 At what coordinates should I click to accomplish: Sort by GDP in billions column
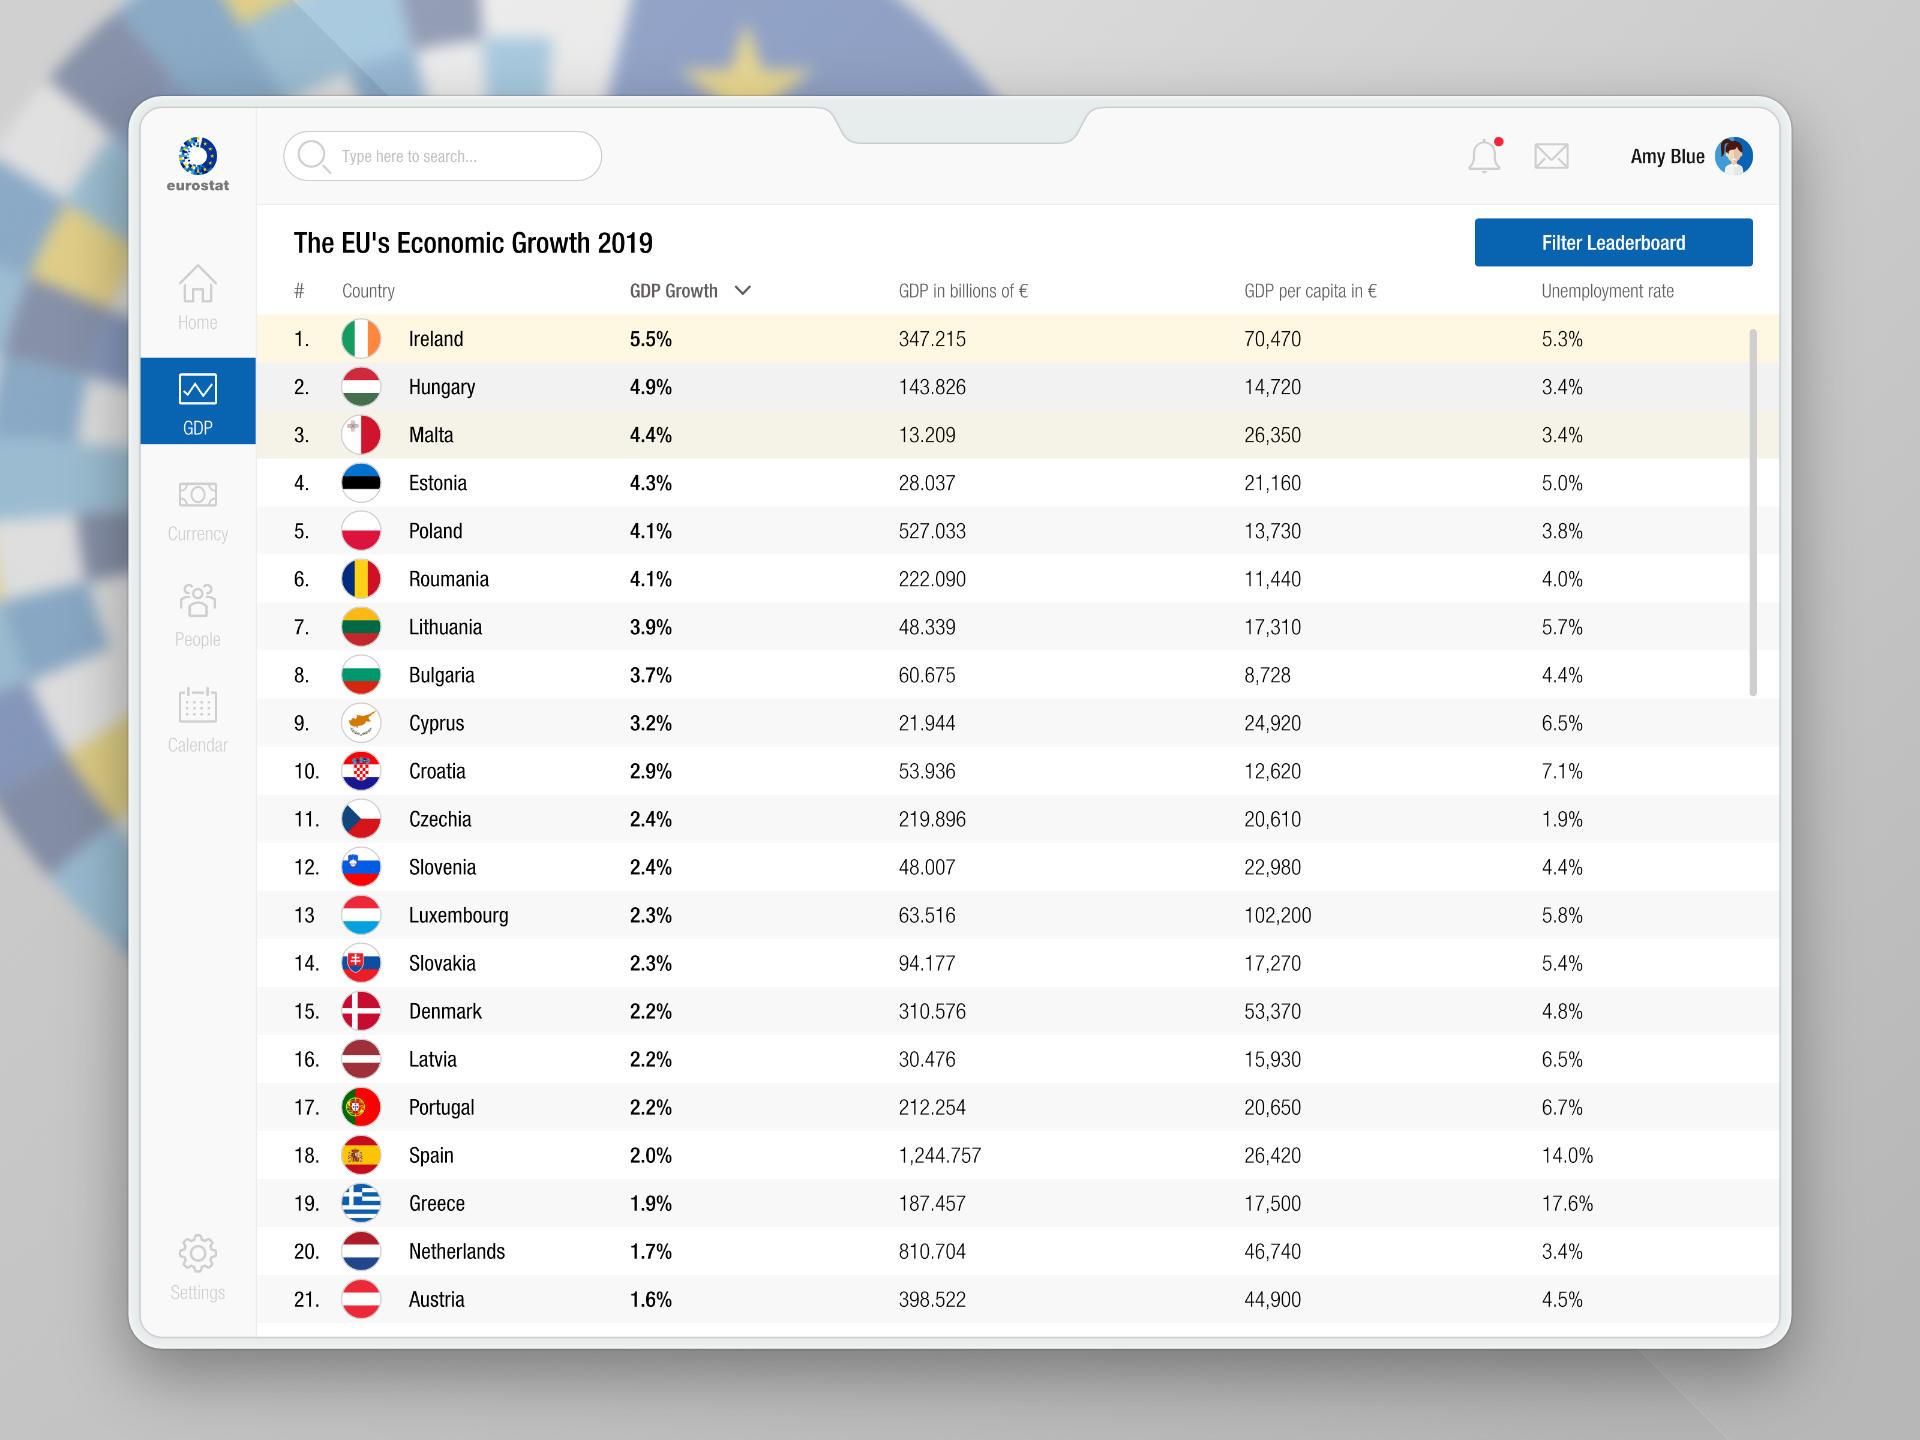point(962,291)
